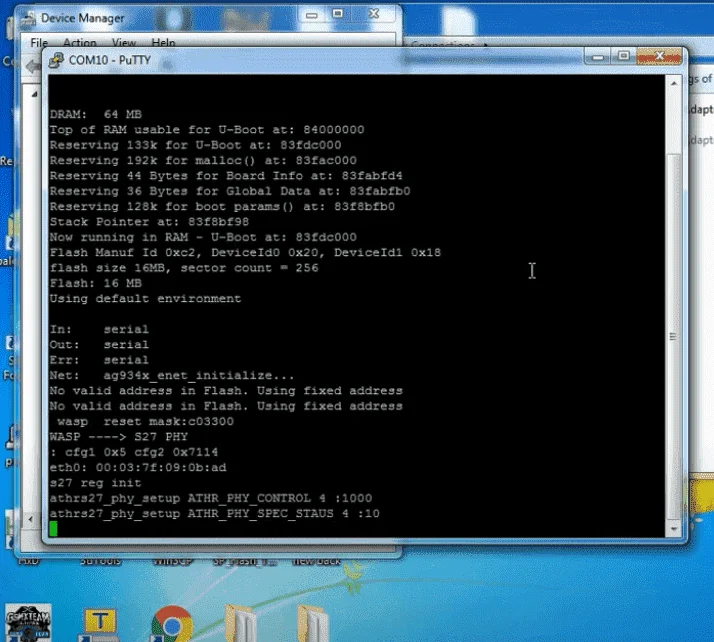Click the green terminal cursor block
This screenshot has width=714, height=642.
[x=53, y=529]
